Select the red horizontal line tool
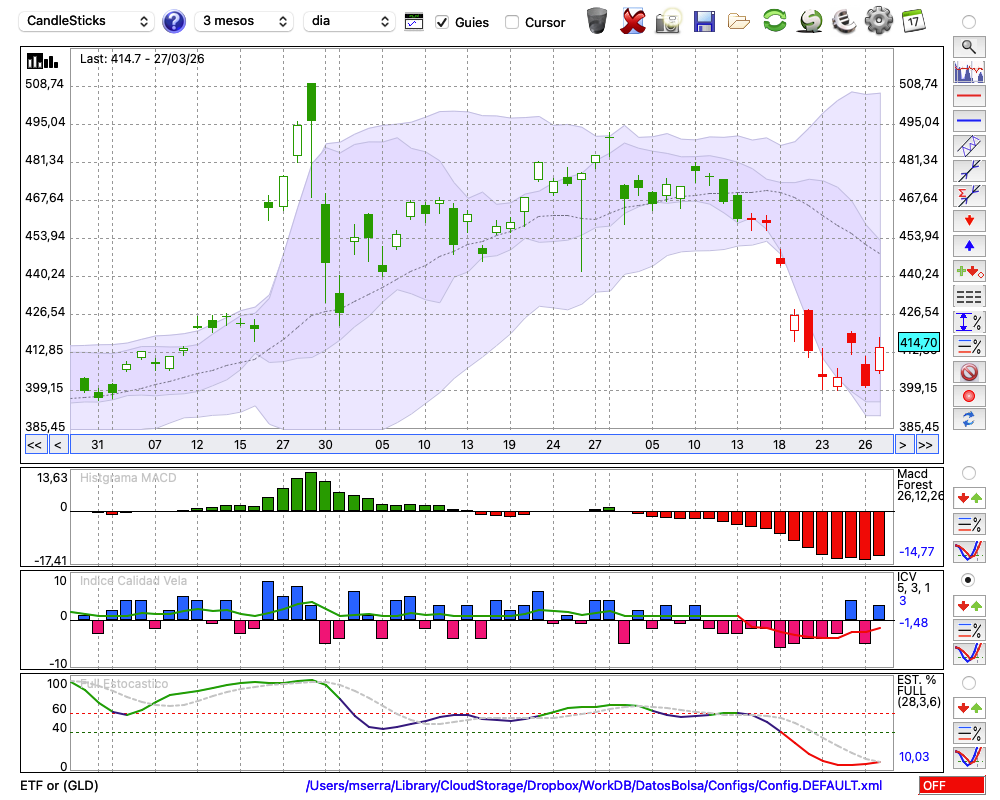 tap(968, 97)
